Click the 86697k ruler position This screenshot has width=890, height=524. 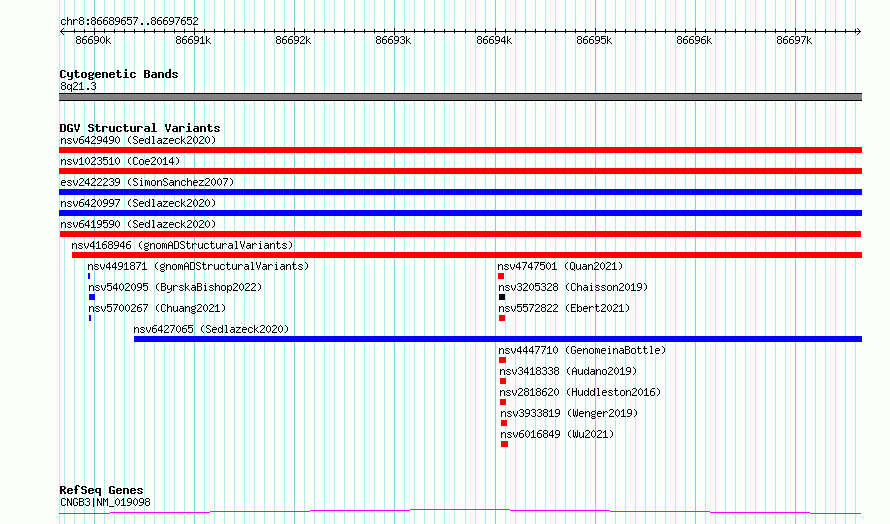click(794, 40)
